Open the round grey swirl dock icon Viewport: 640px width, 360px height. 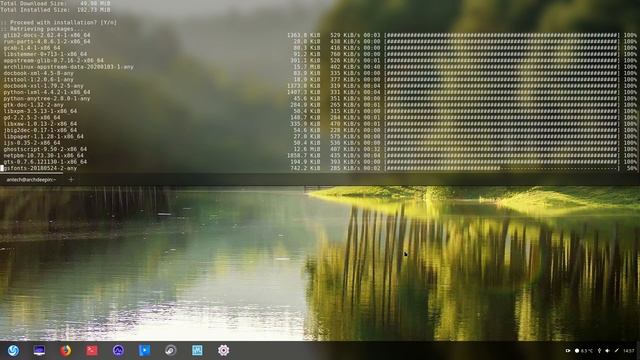171,350
